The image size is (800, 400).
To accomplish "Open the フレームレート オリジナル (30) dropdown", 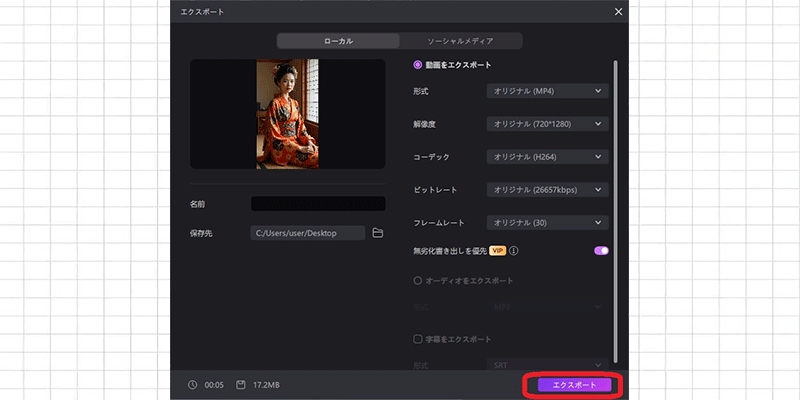I will click(547, 223).
